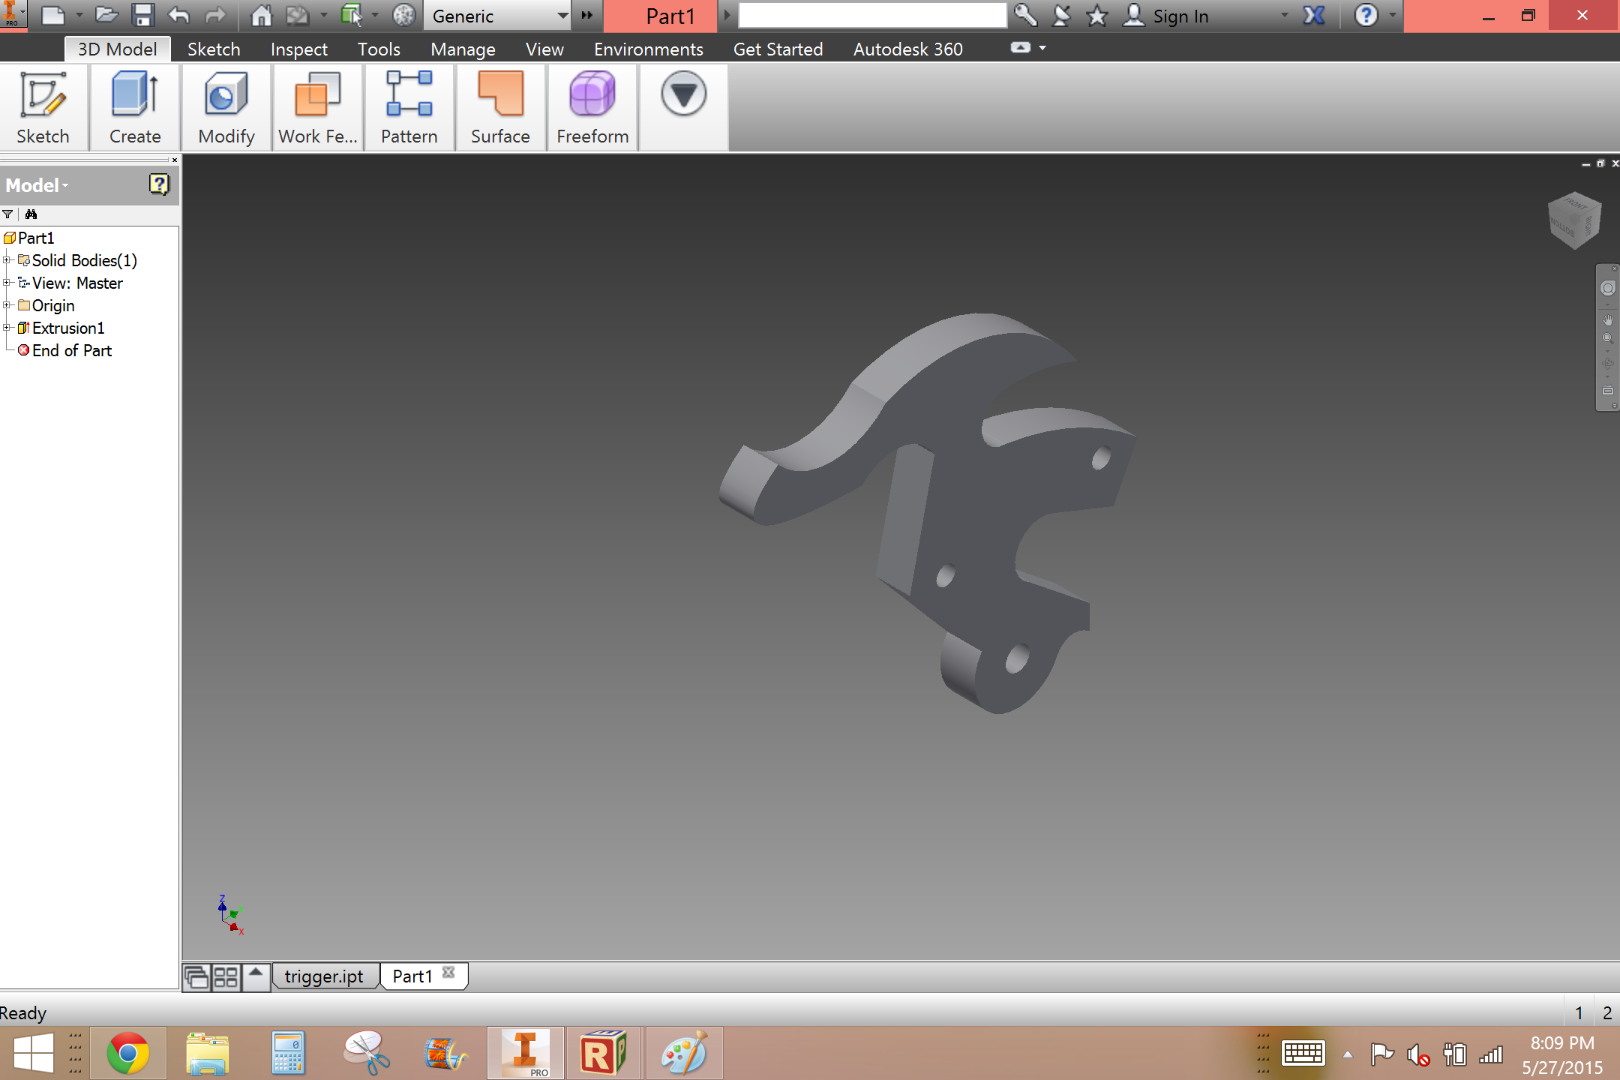Click the Redo arrow icon
Screen dimensions: 1620x1080
(x=215, y=15)
